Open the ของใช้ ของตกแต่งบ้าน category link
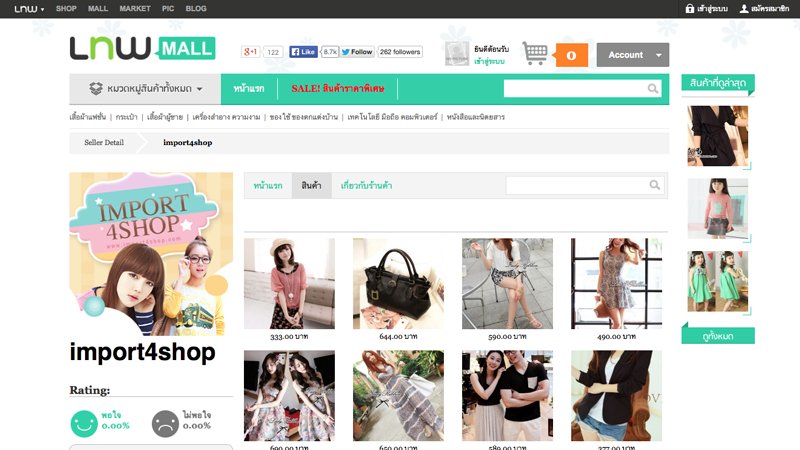The width and height of the screenshot is (800, 450). (x=304, y=117)
